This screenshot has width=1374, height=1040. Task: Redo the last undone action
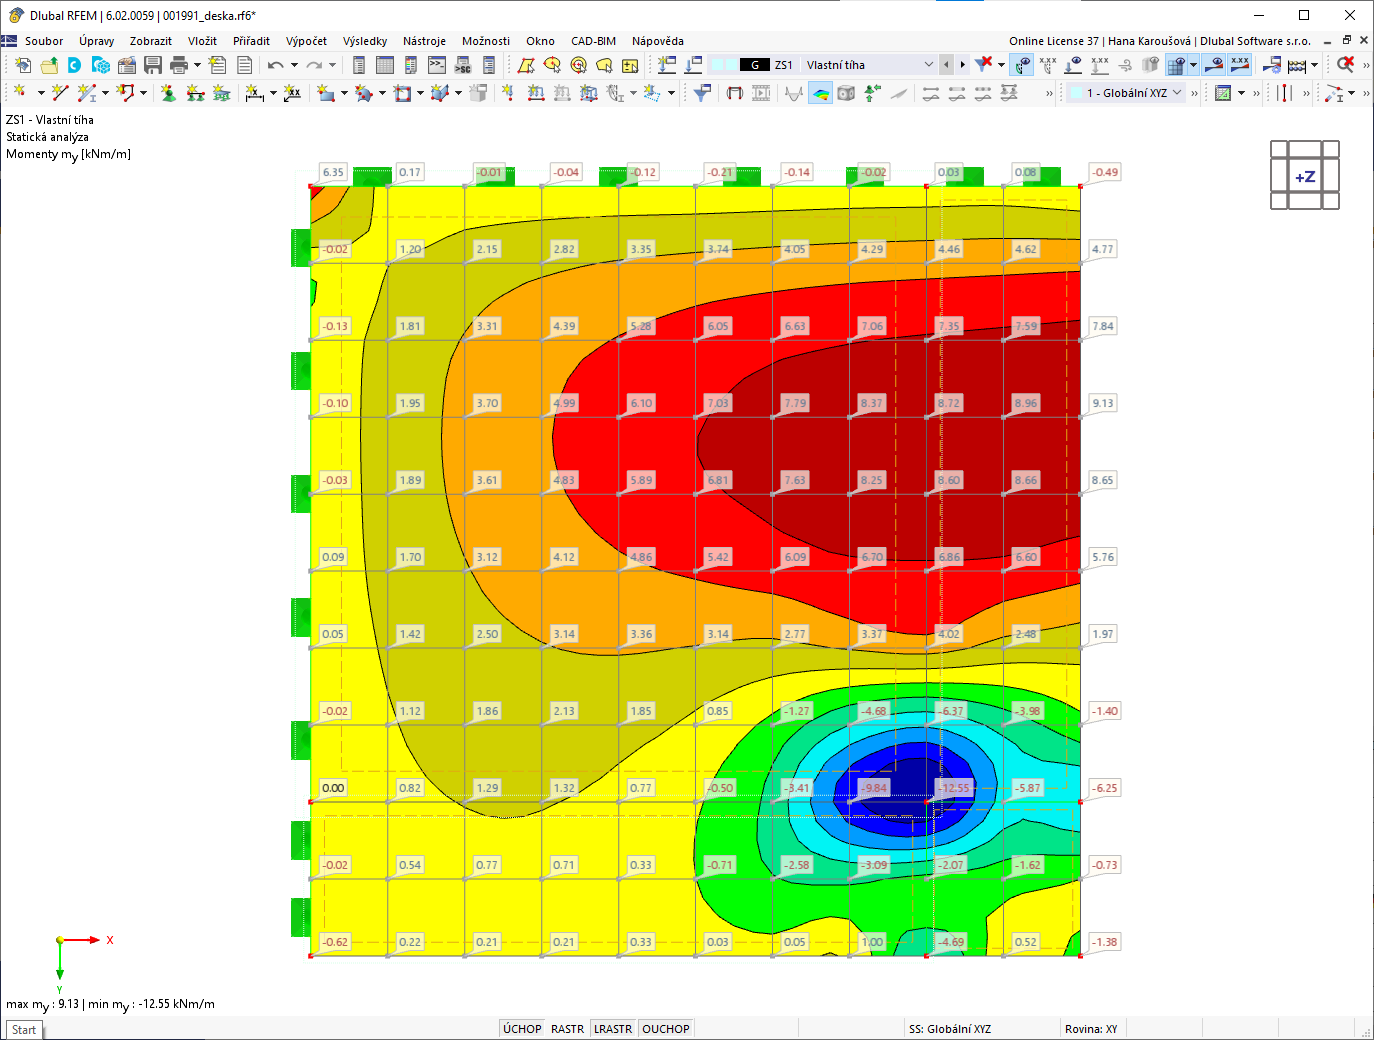tap(314, 65)
